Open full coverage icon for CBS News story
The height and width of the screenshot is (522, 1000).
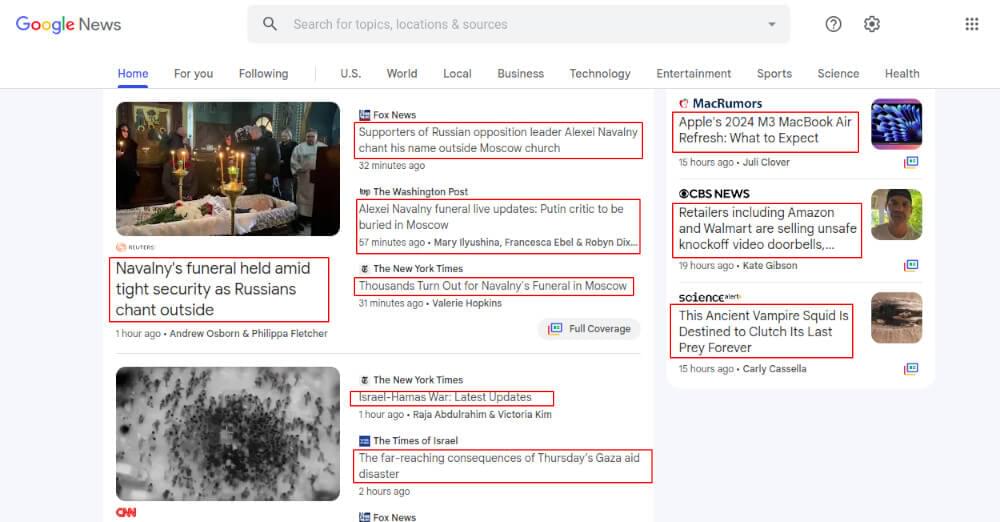pos(911,265)
